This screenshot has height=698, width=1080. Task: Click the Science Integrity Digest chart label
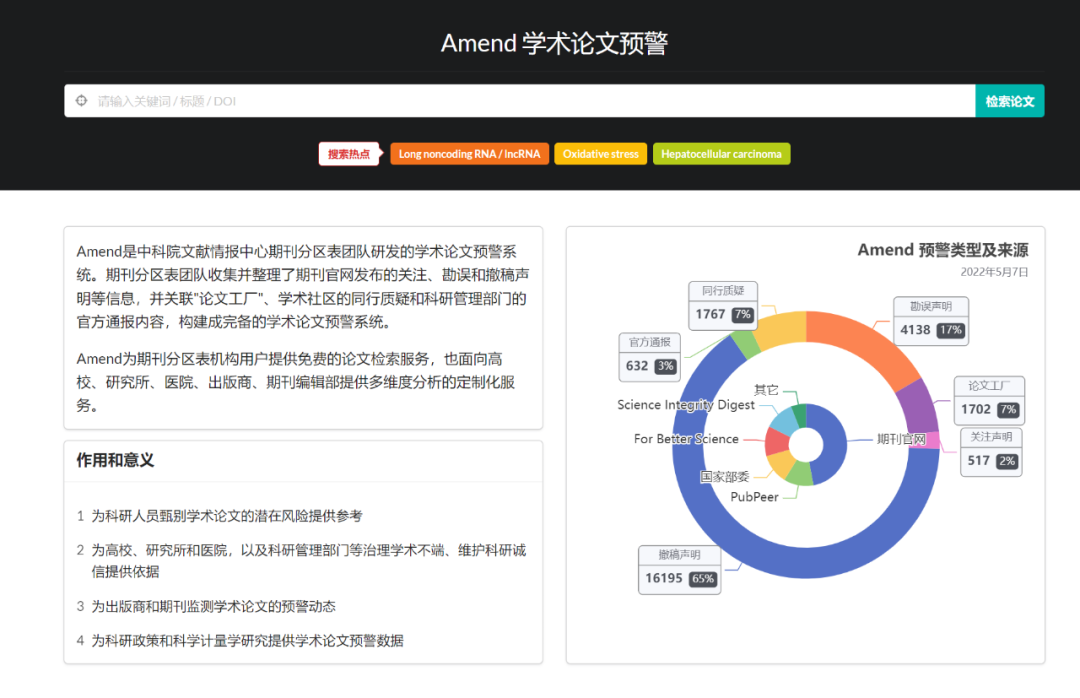point(686,405)
